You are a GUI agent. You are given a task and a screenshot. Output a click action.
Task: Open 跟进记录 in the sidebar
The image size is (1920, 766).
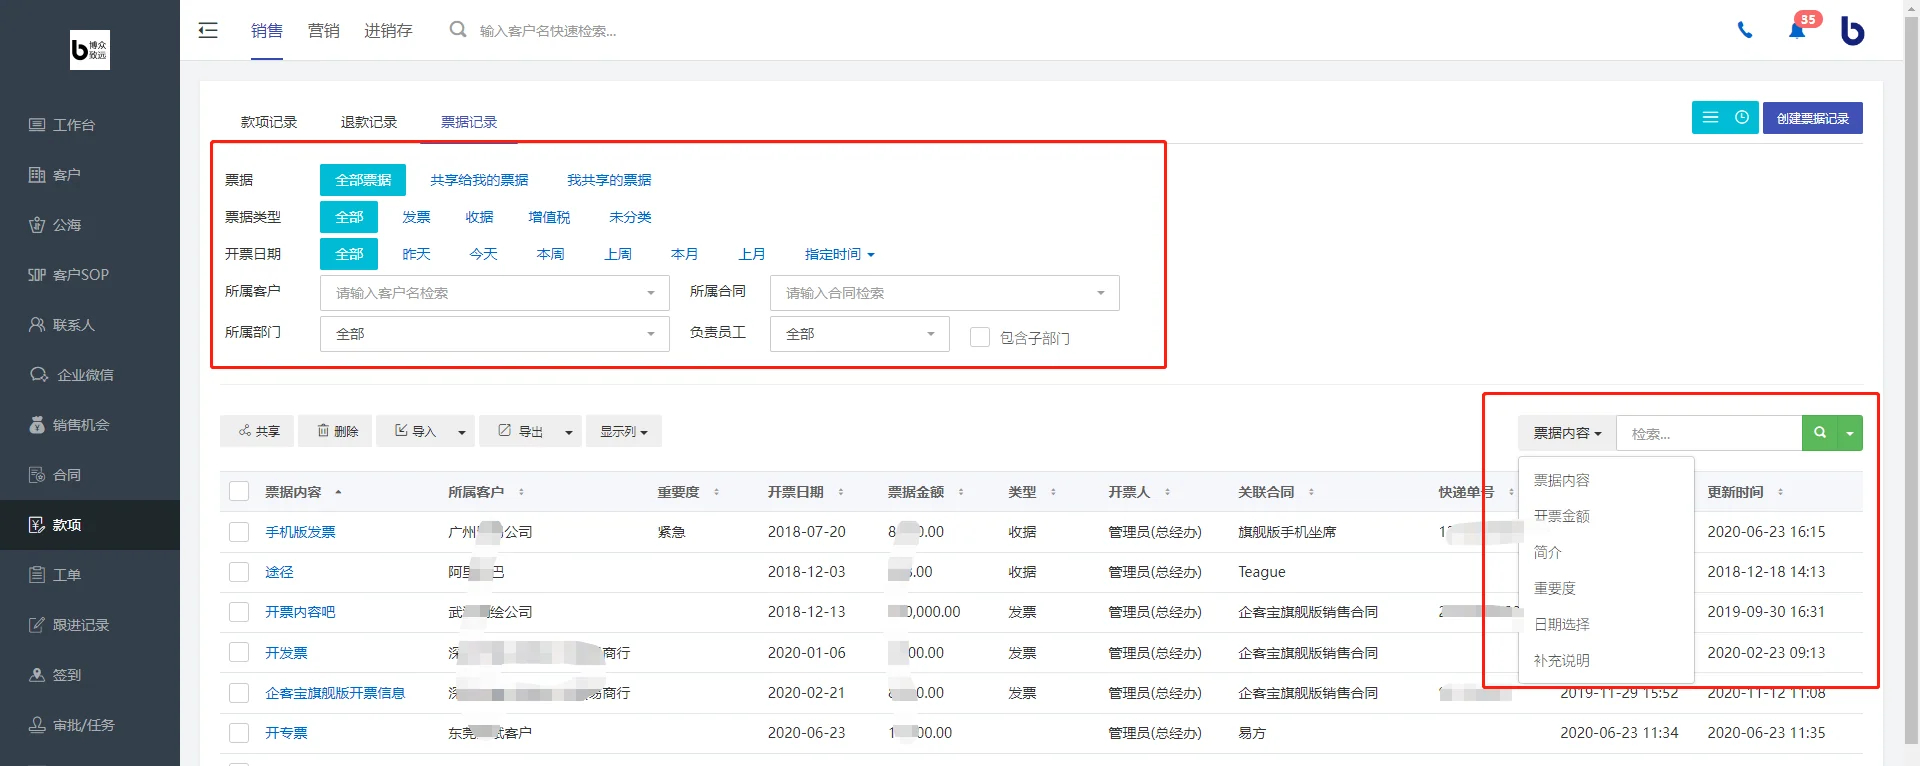coord(90,625)
